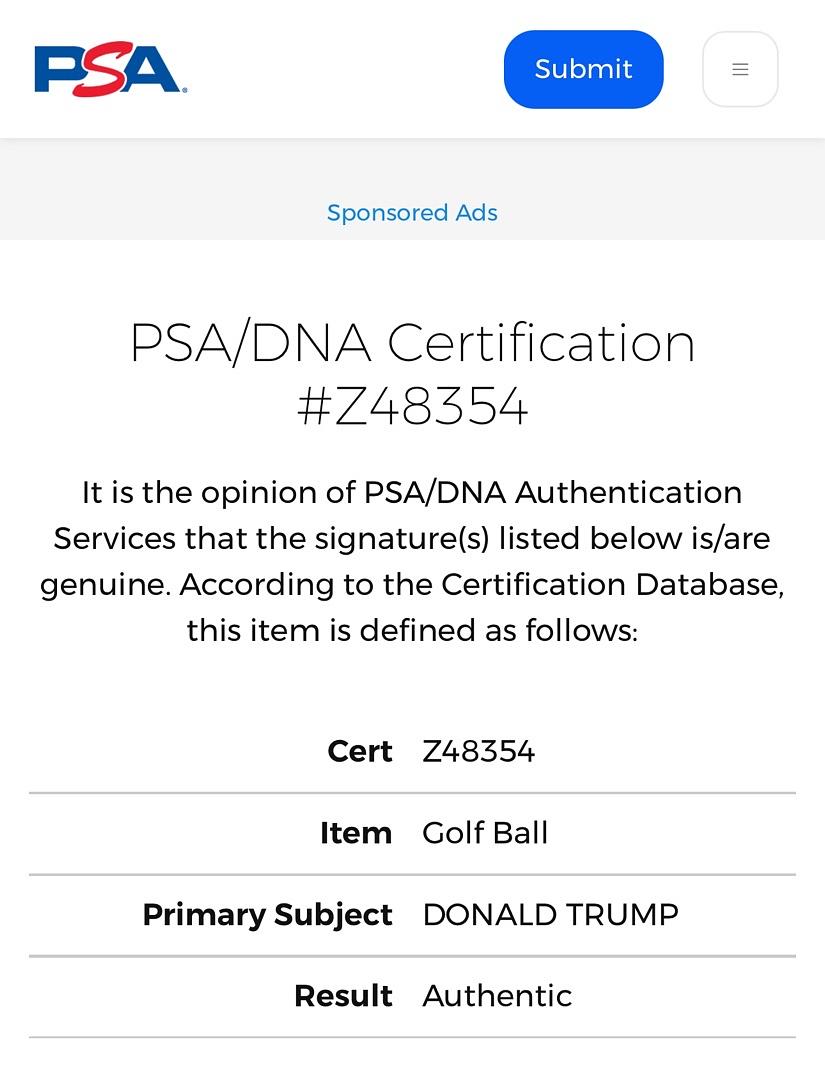Viewport: 825px width, 1080px height.
Task: Select the Z48354 value in Cert row
Action: click(x=479, y=752)
